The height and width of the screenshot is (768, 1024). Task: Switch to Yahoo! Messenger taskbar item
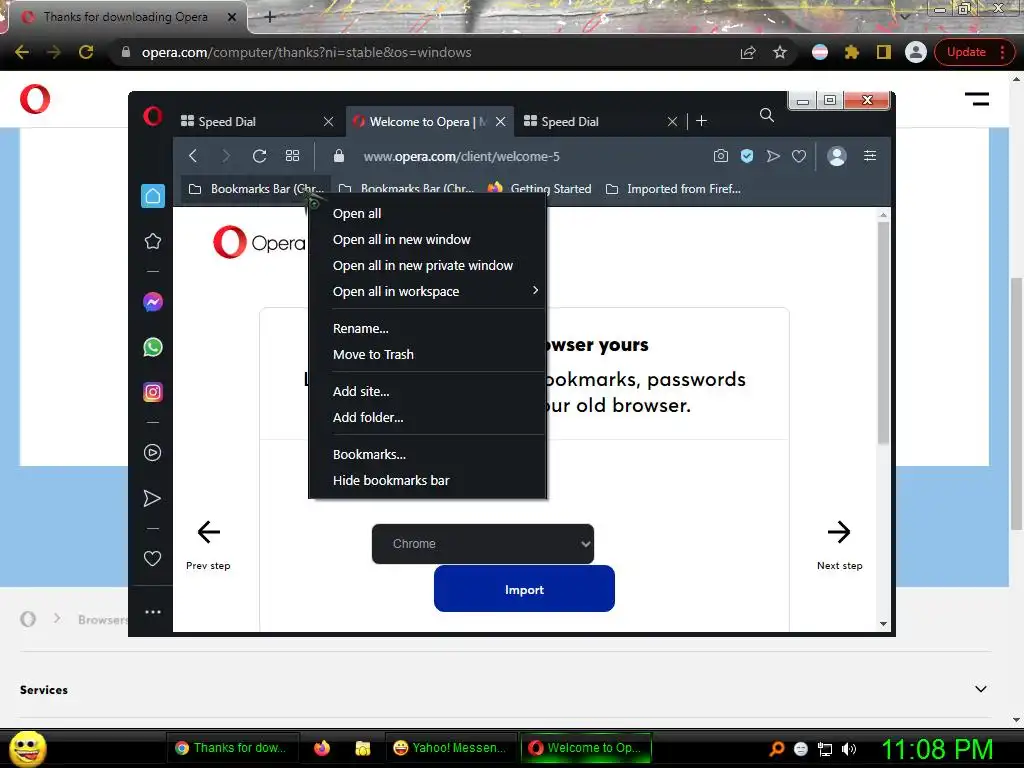pyautogui.click(x=451, y=748)
